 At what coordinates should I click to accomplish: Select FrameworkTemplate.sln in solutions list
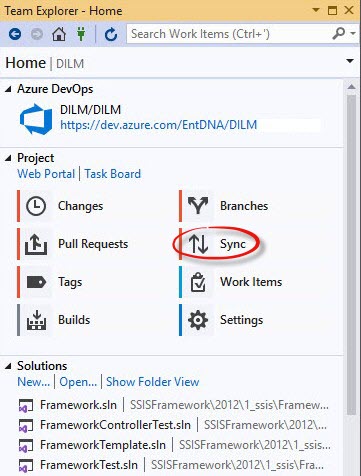click(x=103, y=445)
